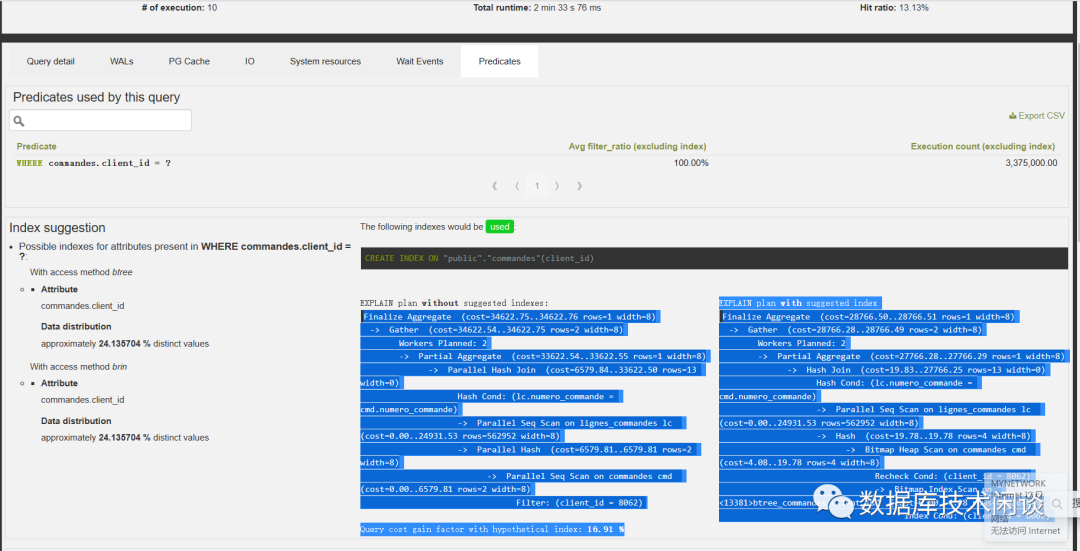The image size is (1080, 551).
Task: Go to first page of predicates
Action: [x=495, y=186]
